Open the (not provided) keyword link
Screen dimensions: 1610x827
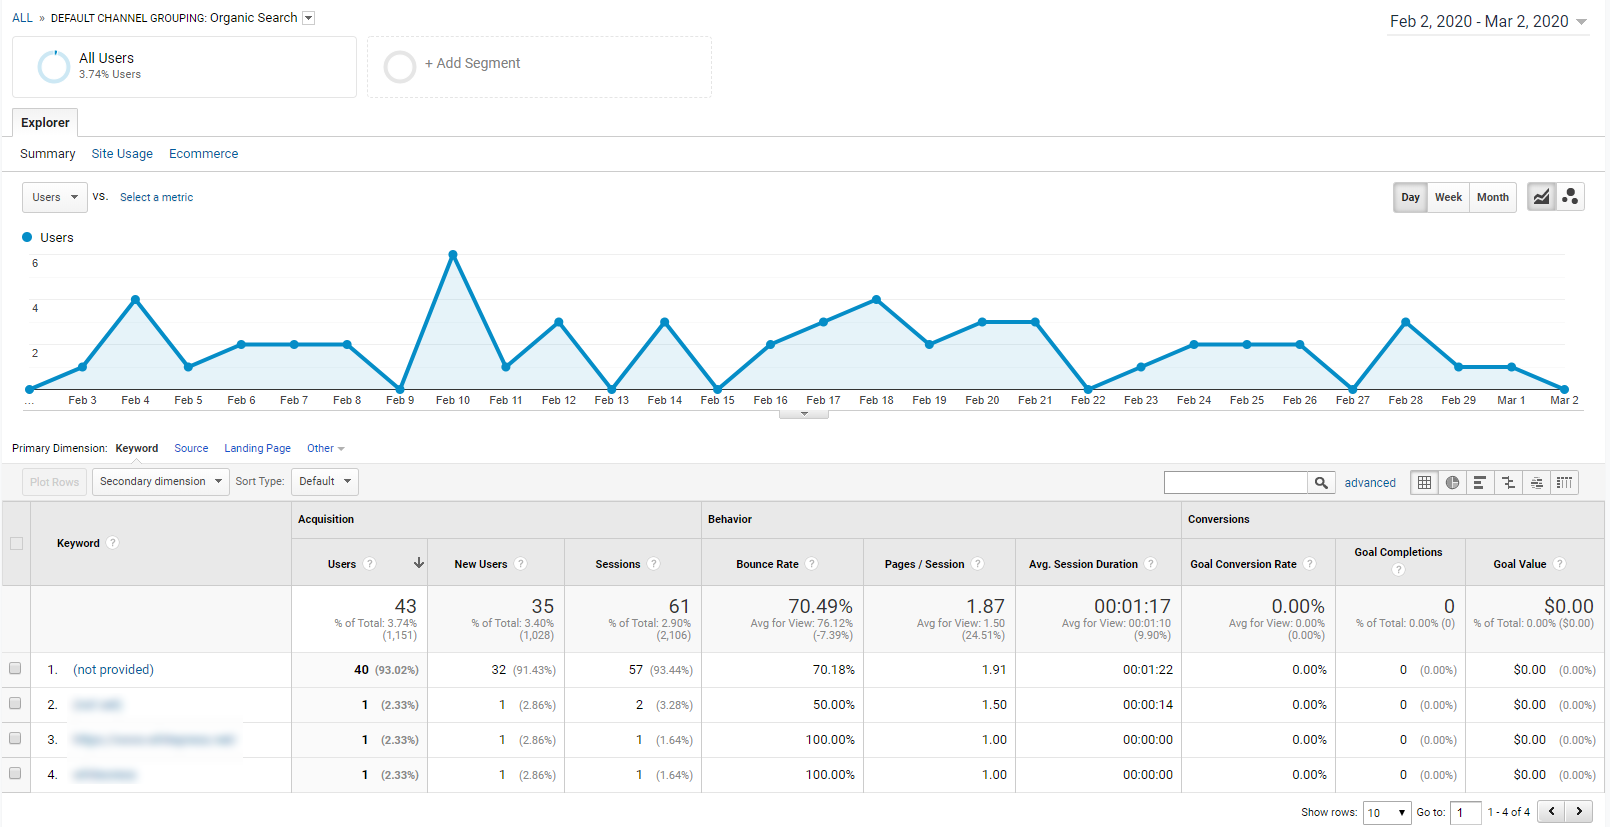(x=113, y=669)
